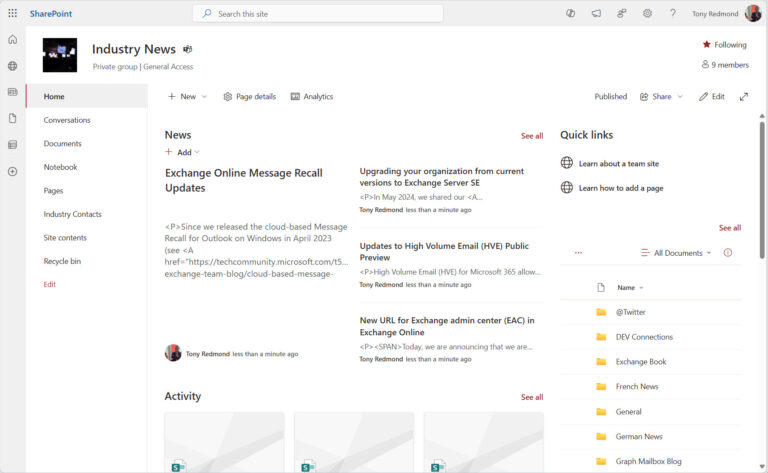Viewport: 768px width, 473px height.
Task: Open the Share dropdown
Action: [660, 97]
